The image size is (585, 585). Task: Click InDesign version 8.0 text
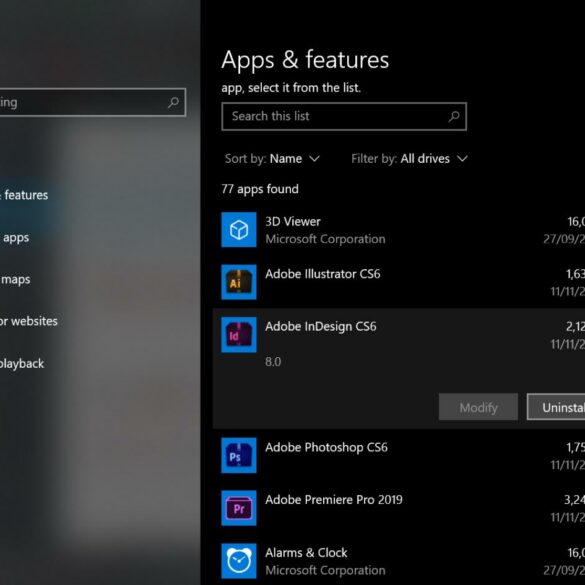click(x=273, y=362)
